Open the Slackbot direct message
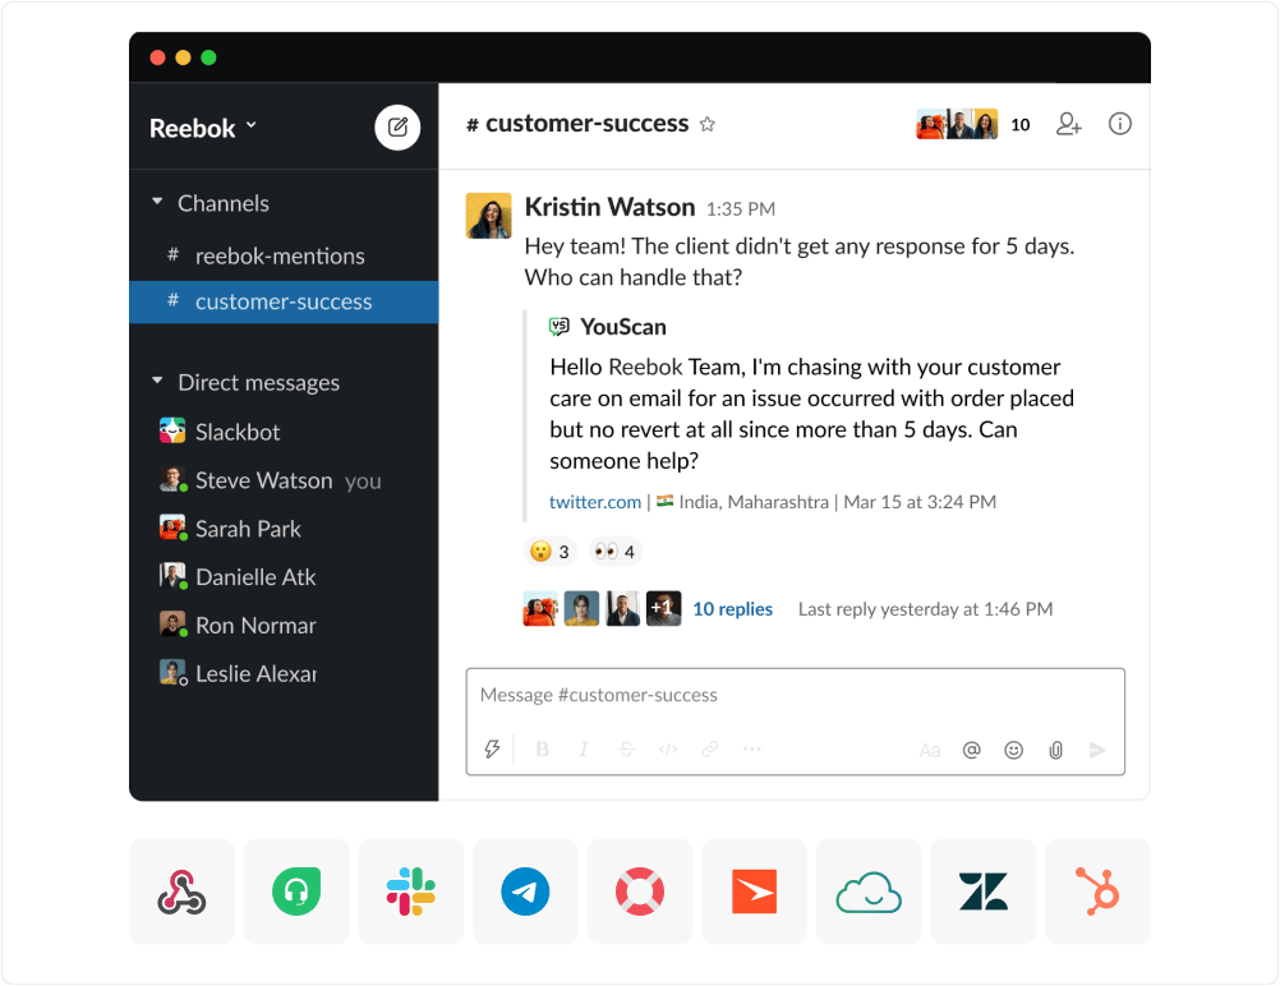1280x986 pixels. [239, 431]
